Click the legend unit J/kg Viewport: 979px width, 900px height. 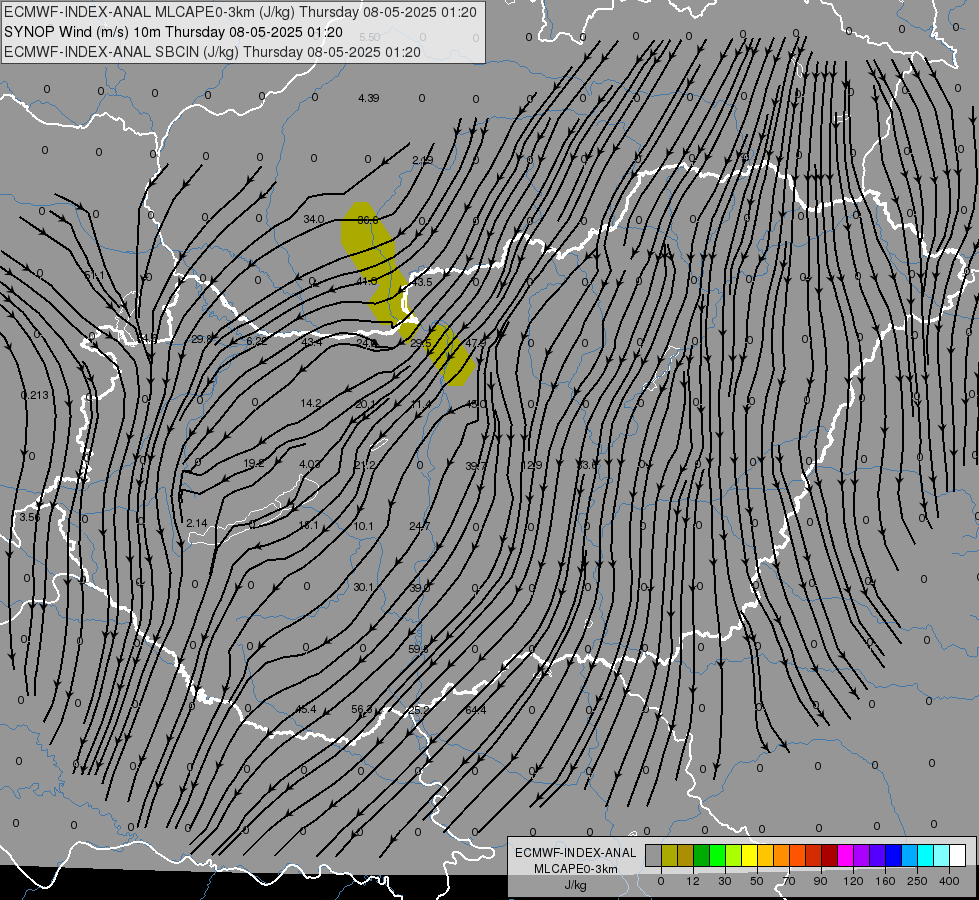pos(575,885)
